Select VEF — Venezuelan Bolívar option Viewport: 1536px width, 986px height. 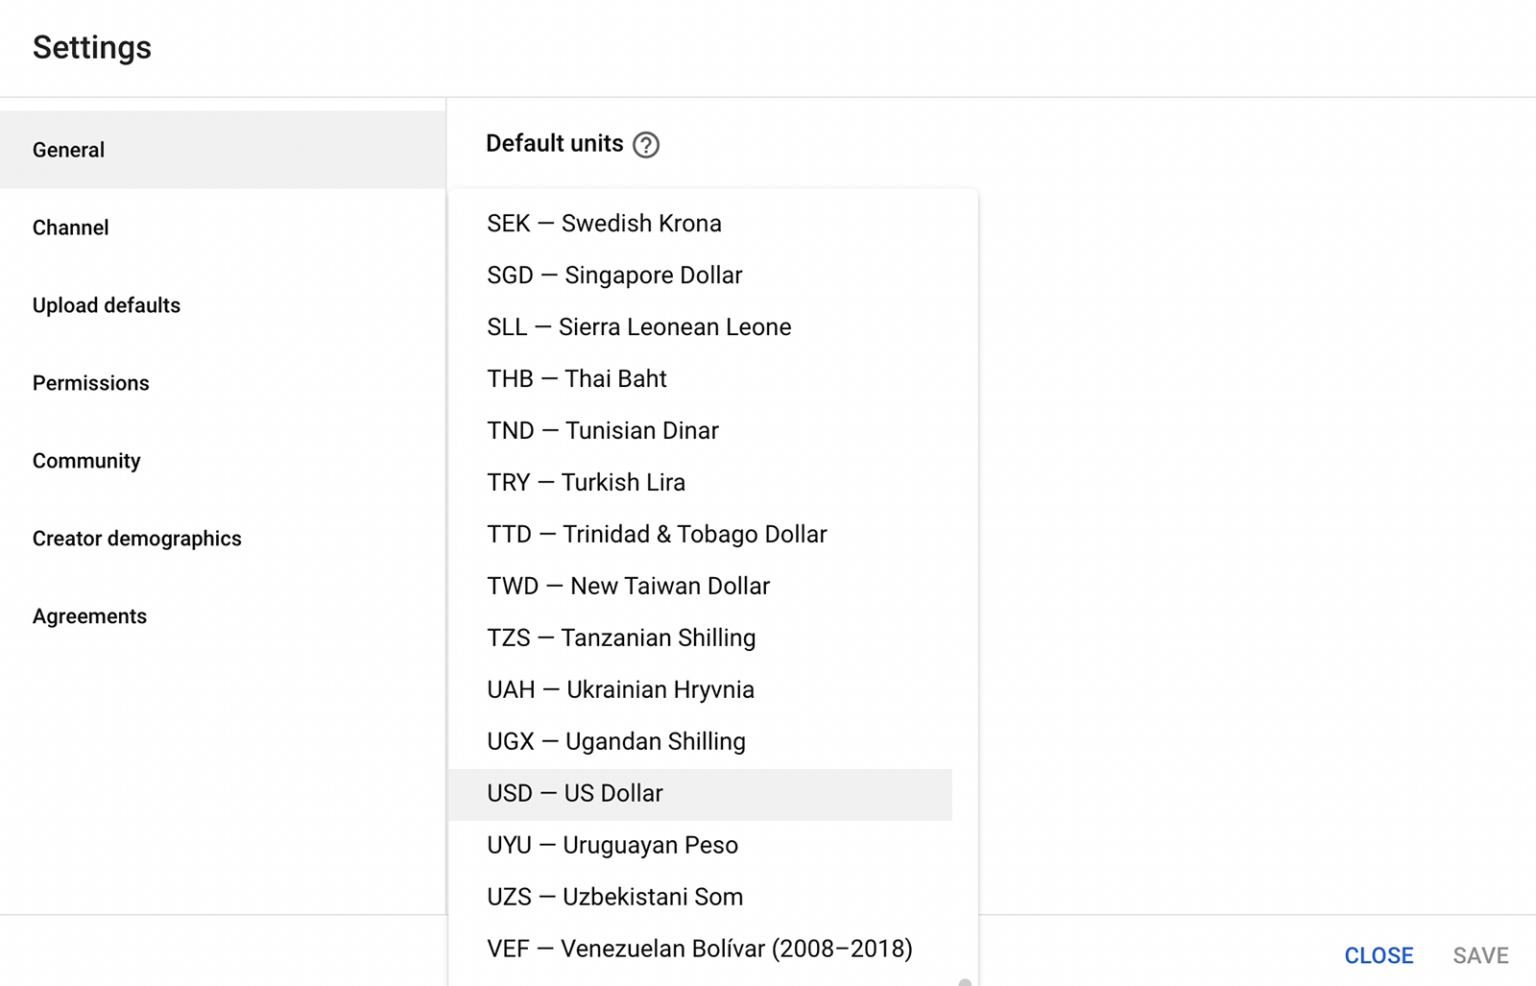tap(699, 949)
